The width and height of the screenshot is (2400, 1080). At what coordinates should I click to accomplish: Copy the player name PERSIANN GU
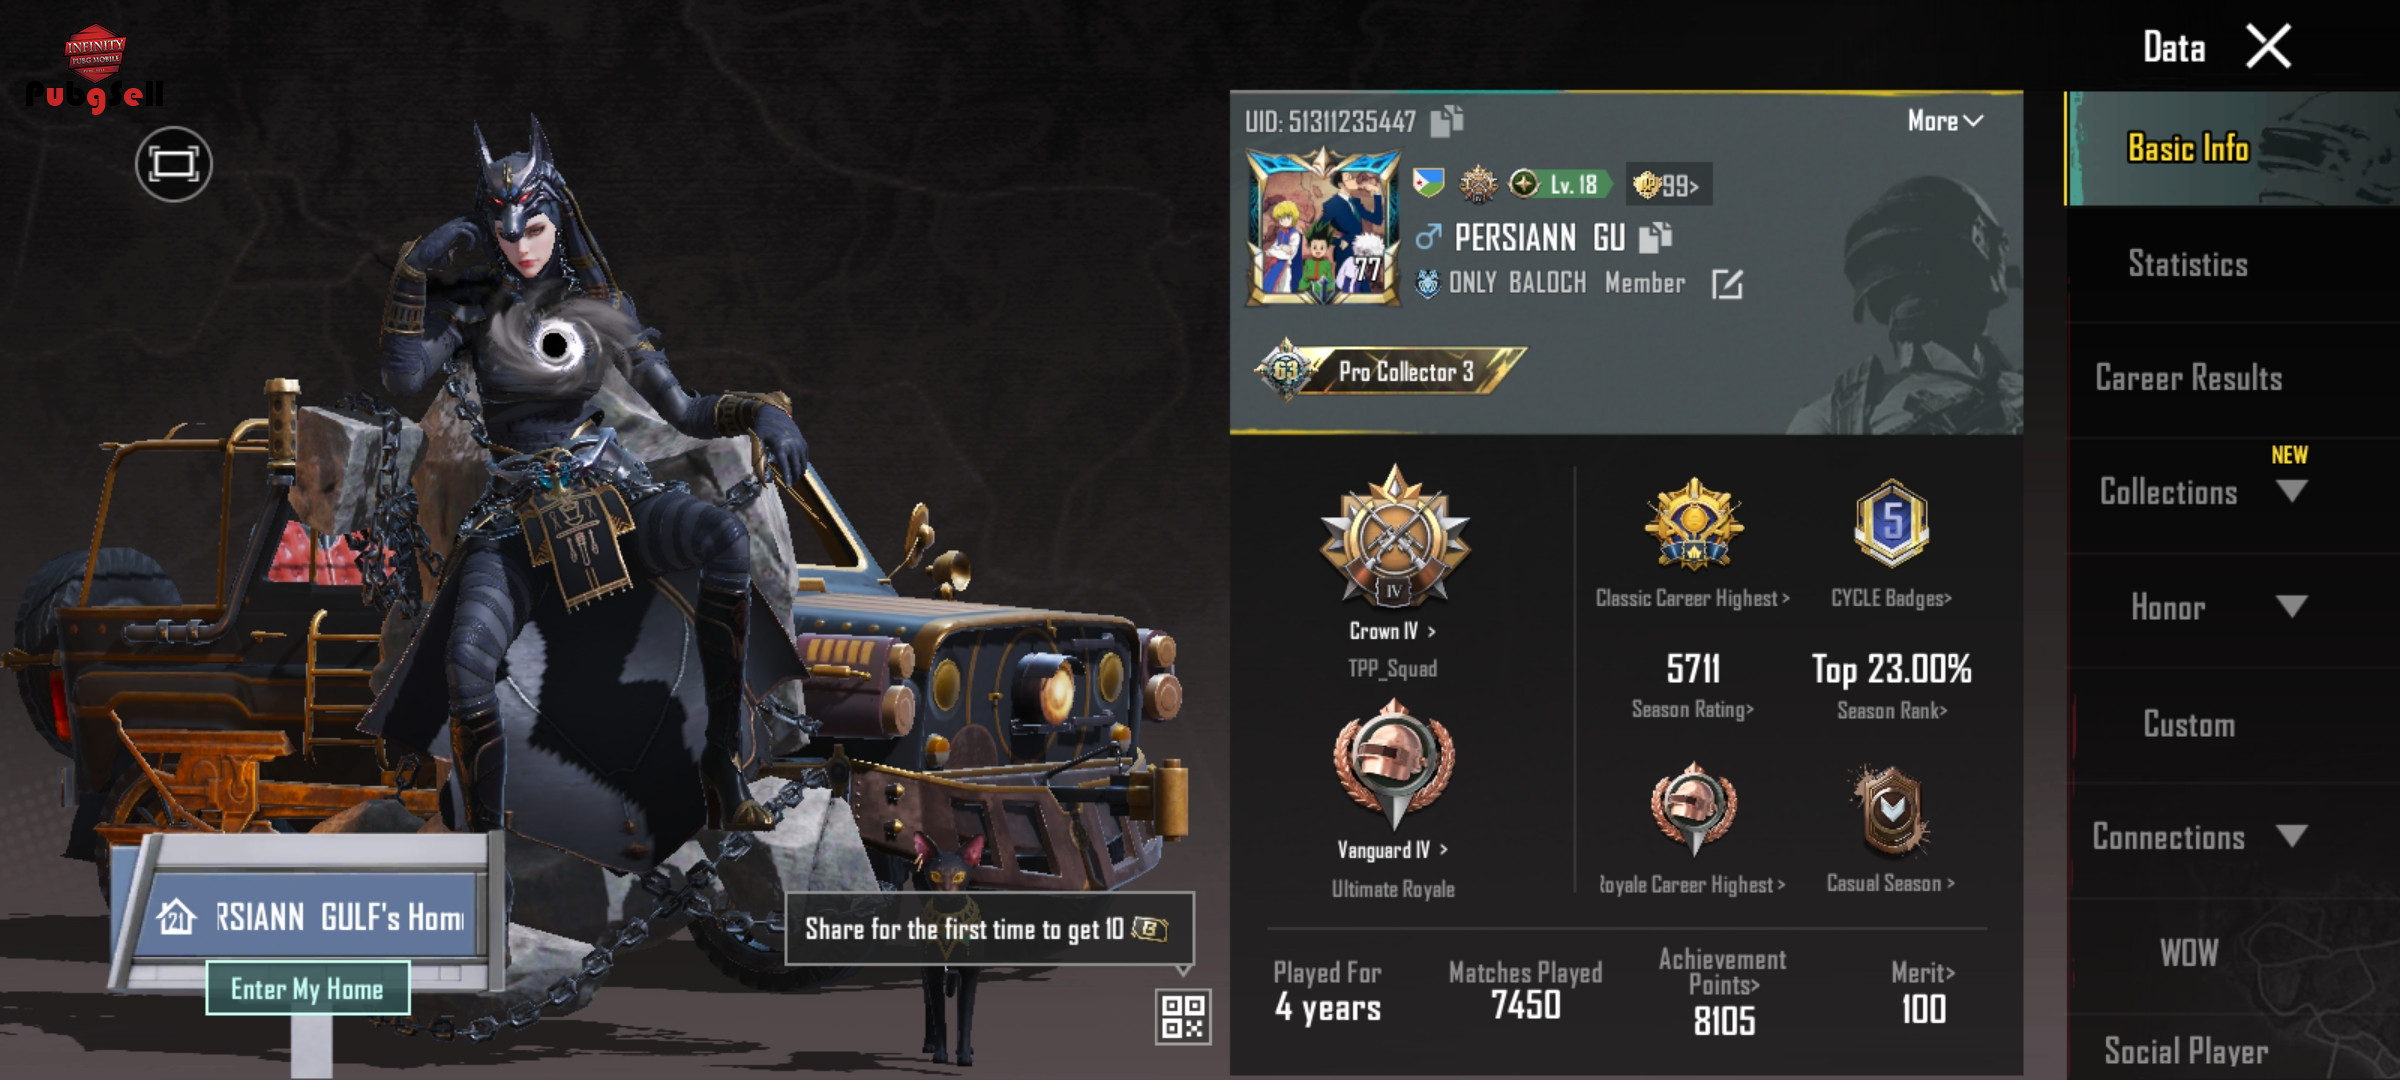click(1655, 237)
